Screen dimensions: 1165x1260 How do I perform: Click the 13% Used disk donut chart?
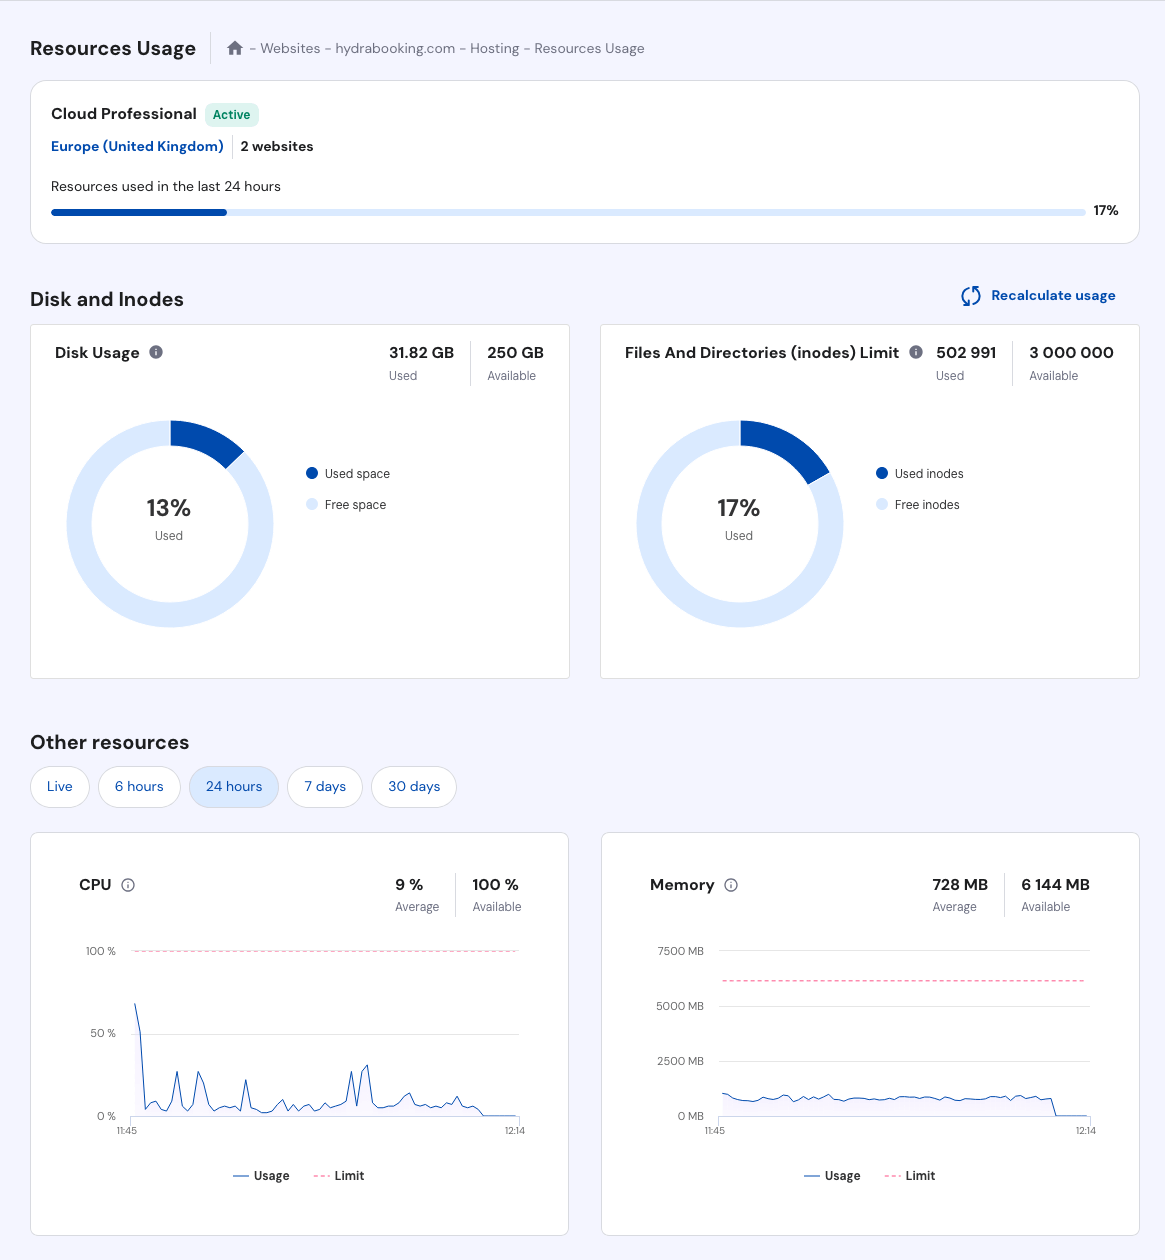pos(170,524)
